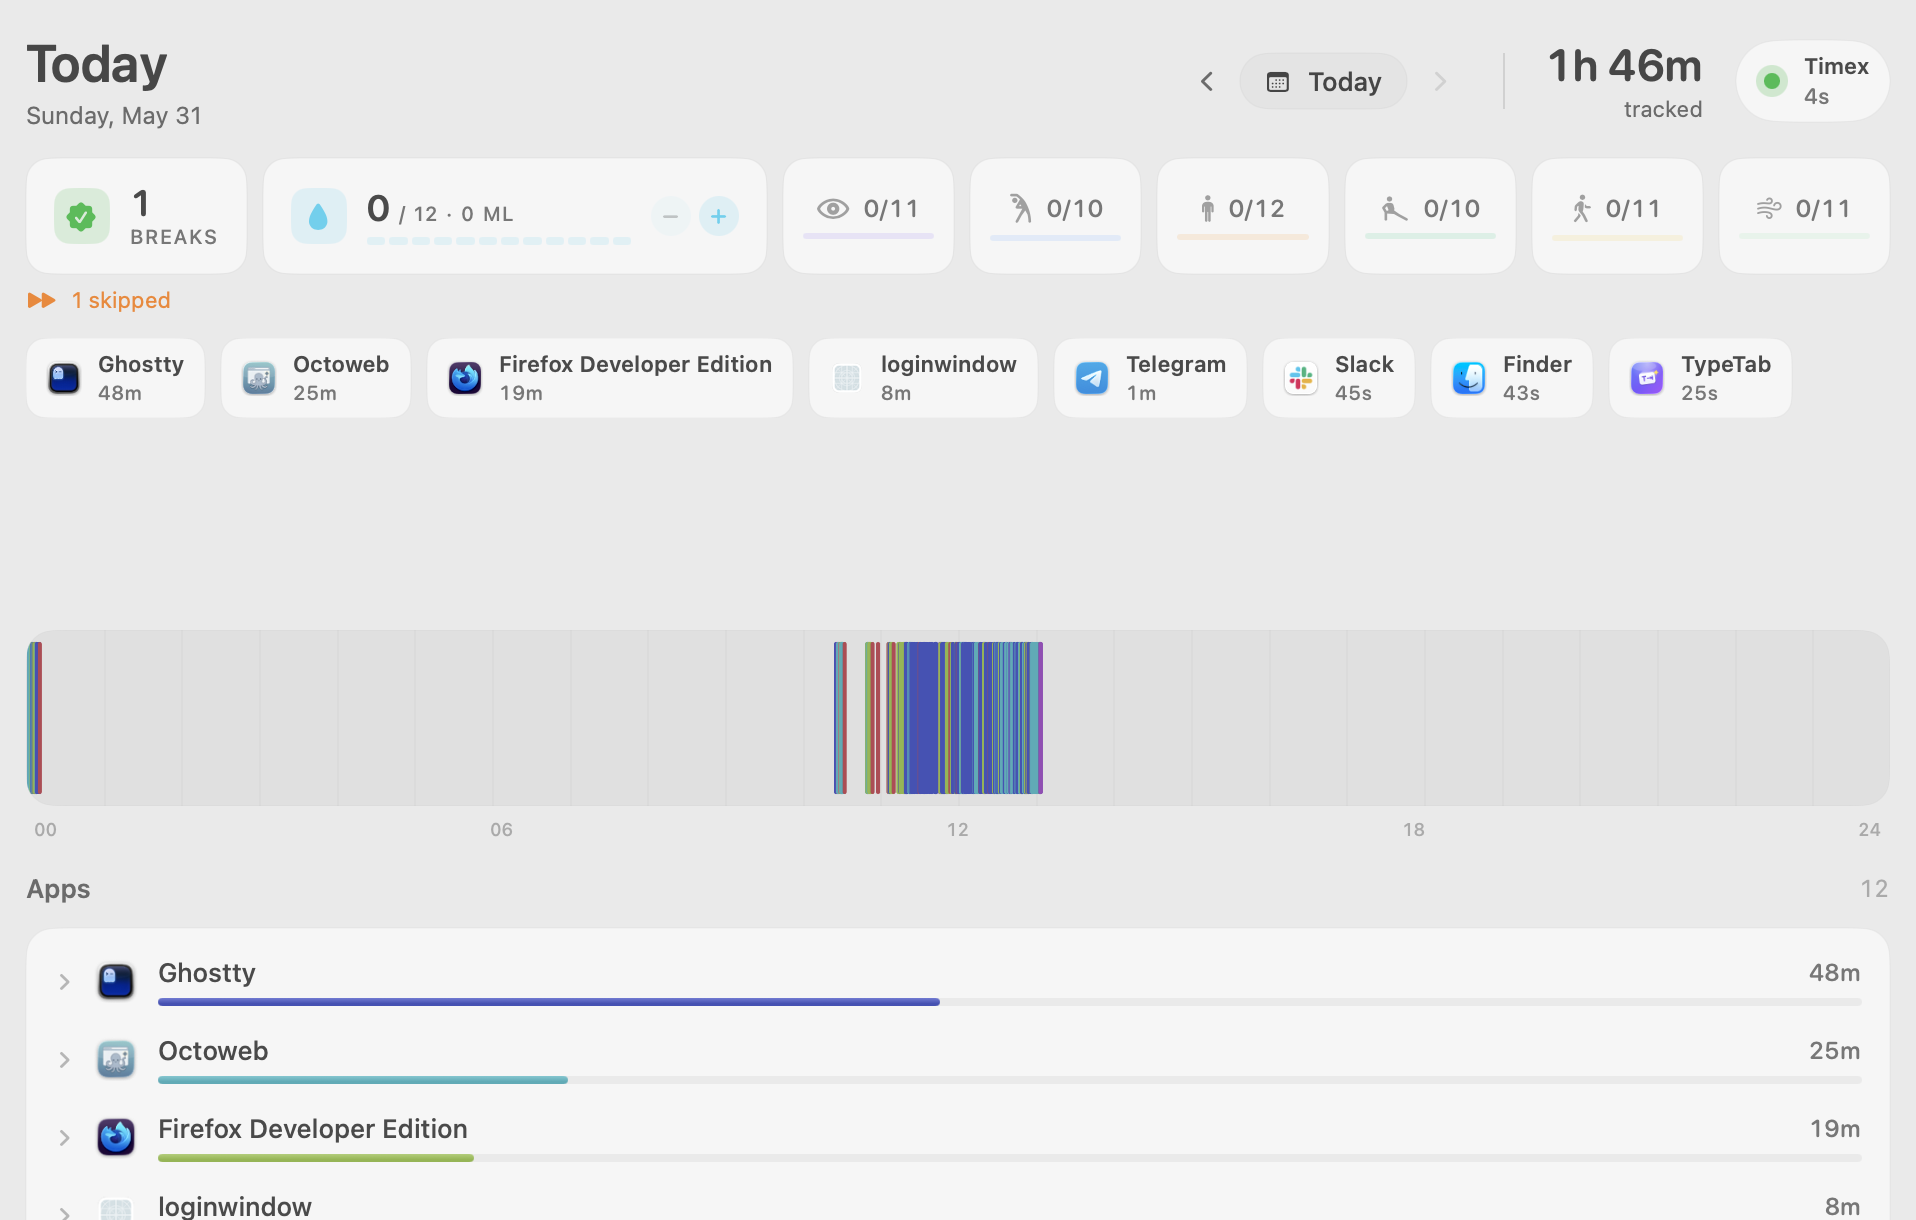Go to next day with right arrow
This screenshot has width=1916, height=1220.
[x=1440, y=81]
